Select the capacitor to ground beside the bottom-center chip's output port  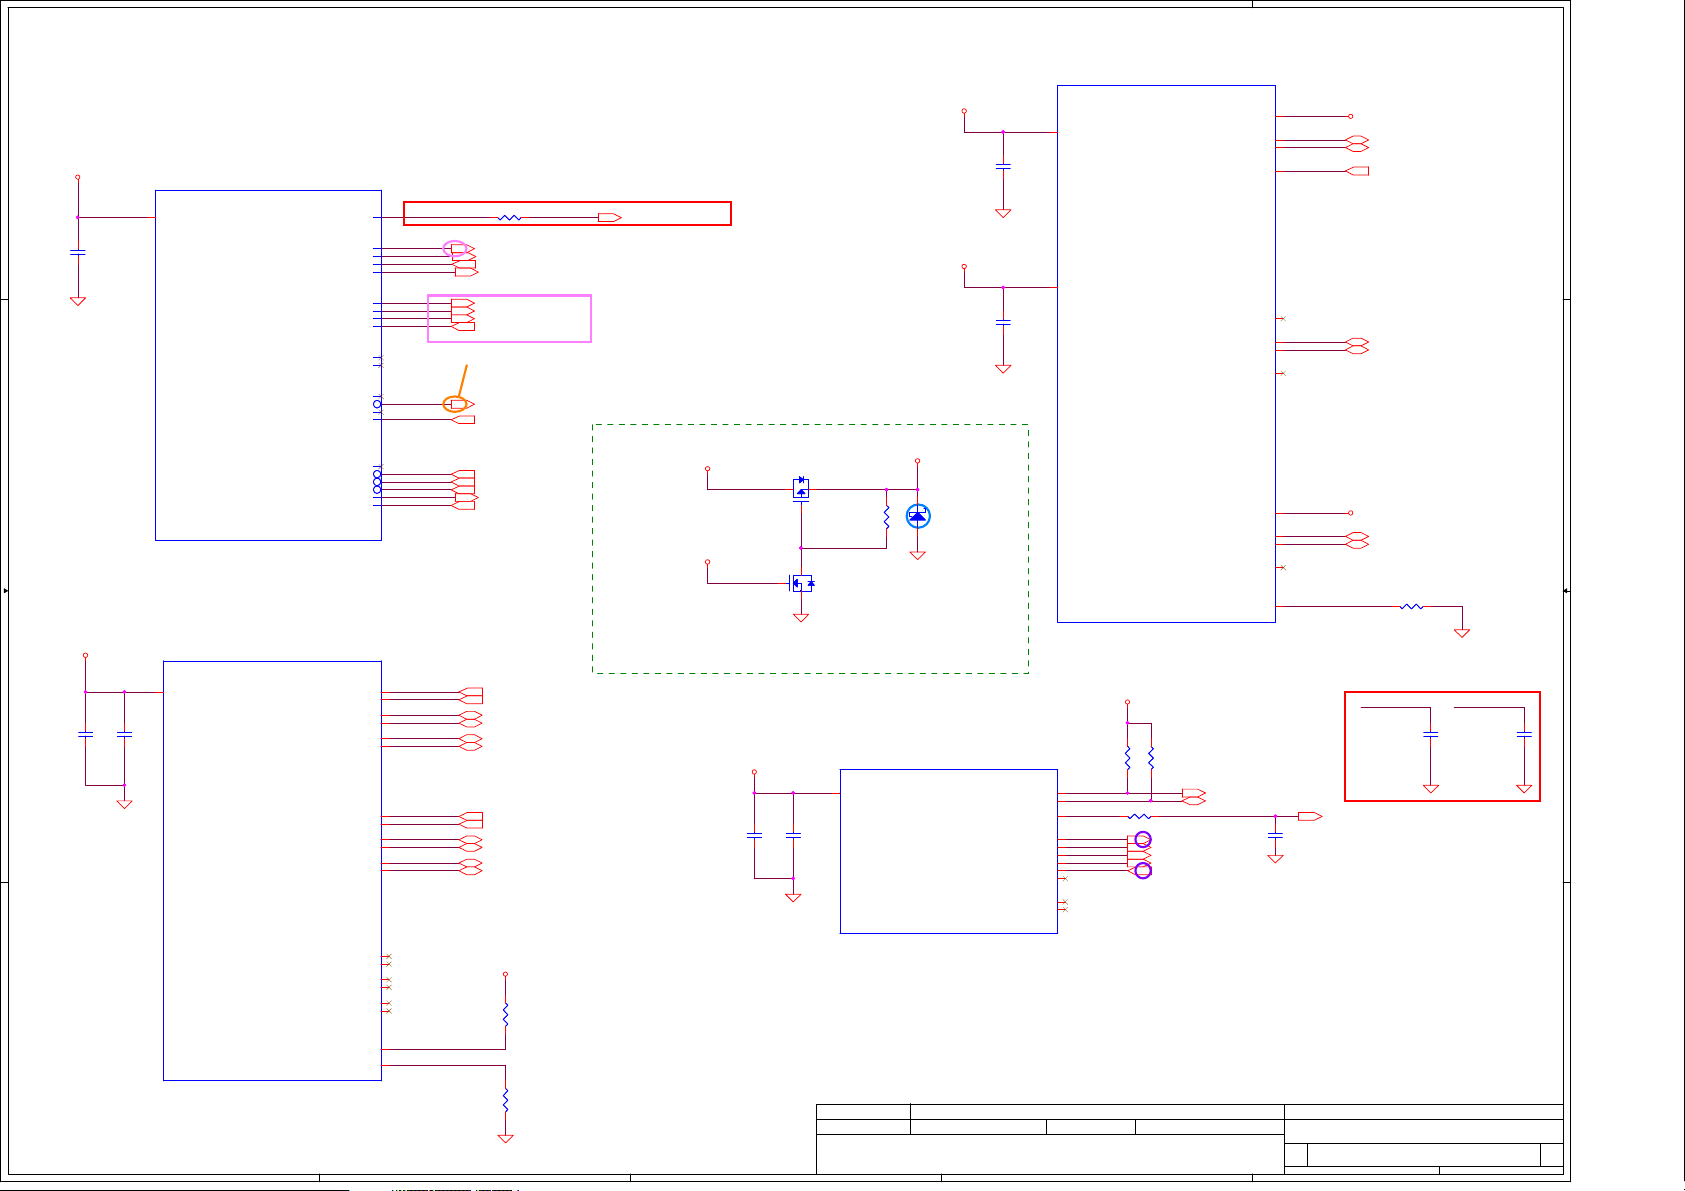pyautogui.click(x=1275, y=834)
